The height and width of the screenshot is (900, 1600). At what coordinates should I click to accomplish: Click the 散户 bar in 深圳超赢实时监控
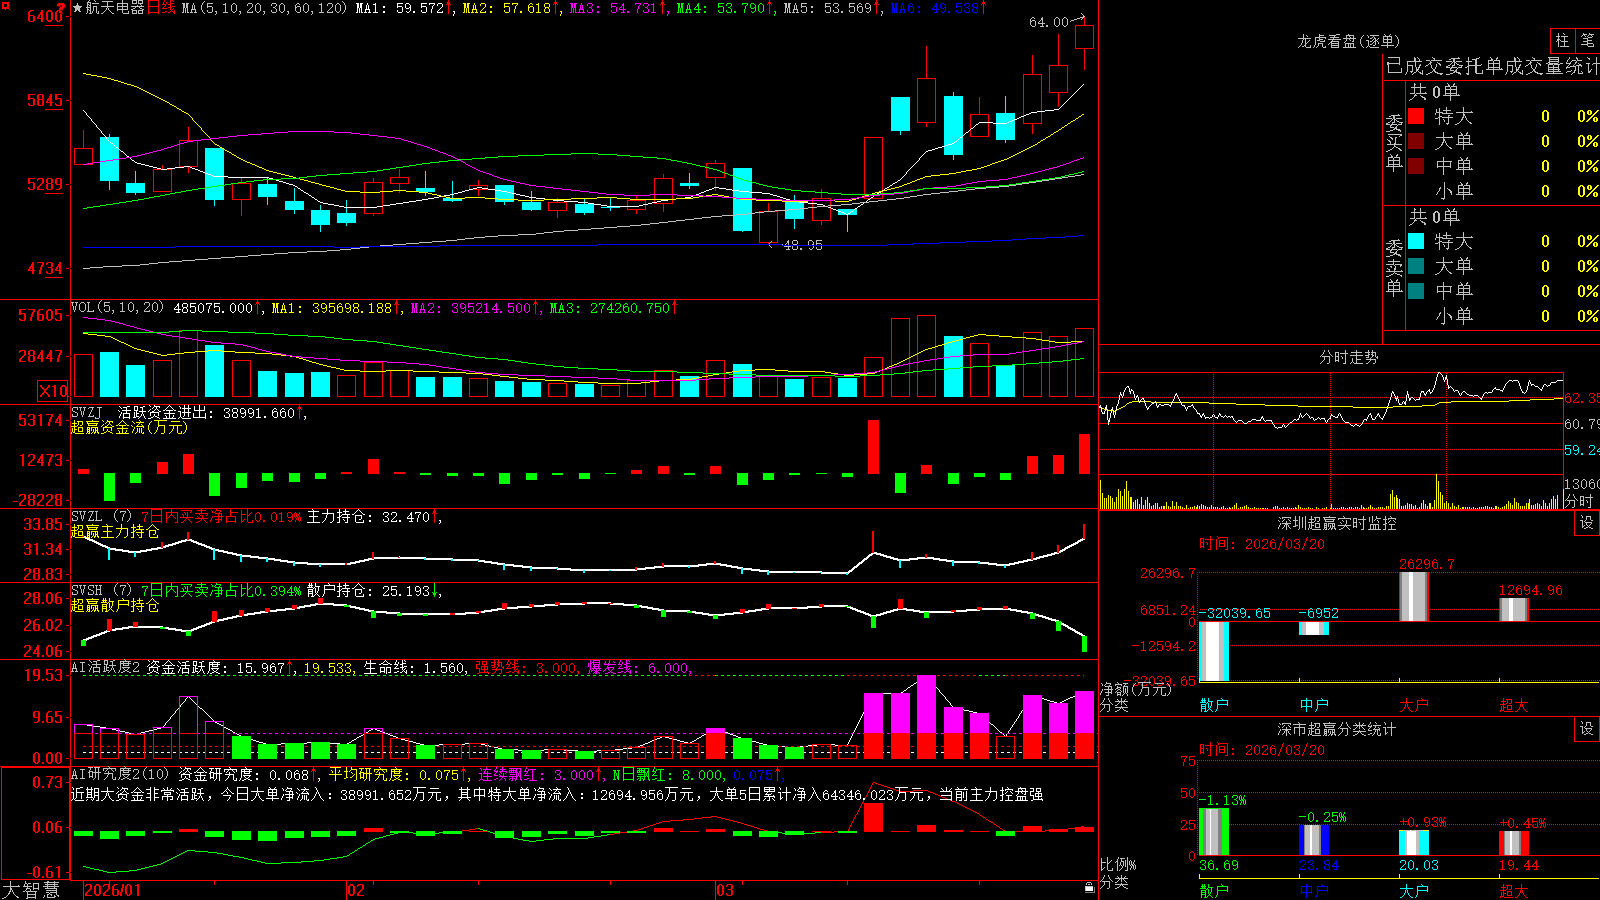pos(1213,651)
